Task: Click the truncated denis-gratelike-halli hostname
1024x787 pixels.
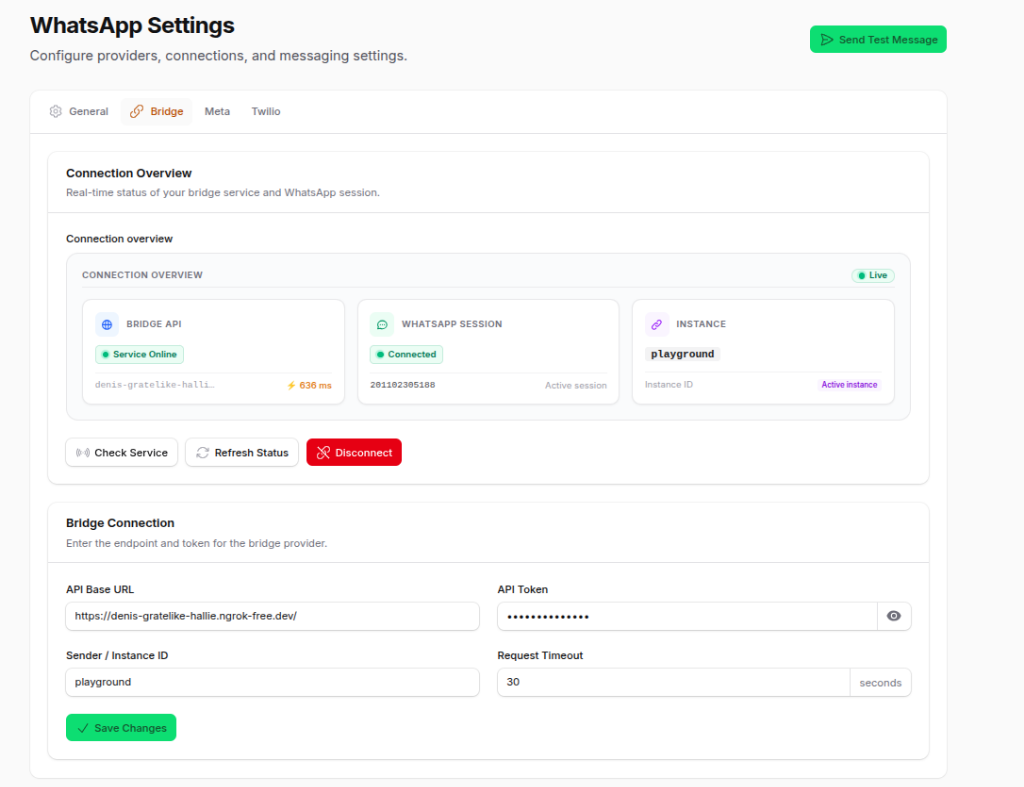Action: [x=155, y=385]
